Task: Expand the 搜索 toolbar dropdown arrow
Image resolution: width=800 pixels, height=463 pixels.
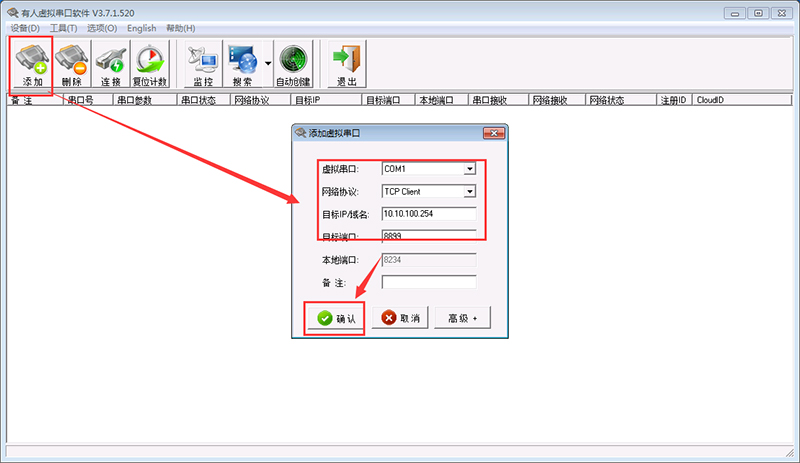Action: pos(268,64)
